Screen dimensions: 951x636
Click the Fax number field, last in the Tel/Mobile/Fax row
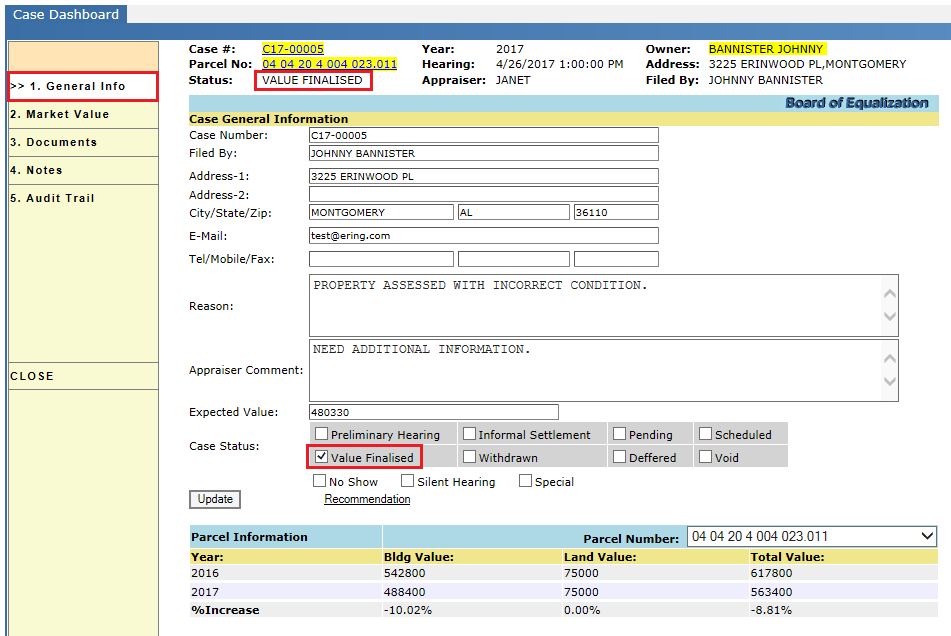[616, 259]
